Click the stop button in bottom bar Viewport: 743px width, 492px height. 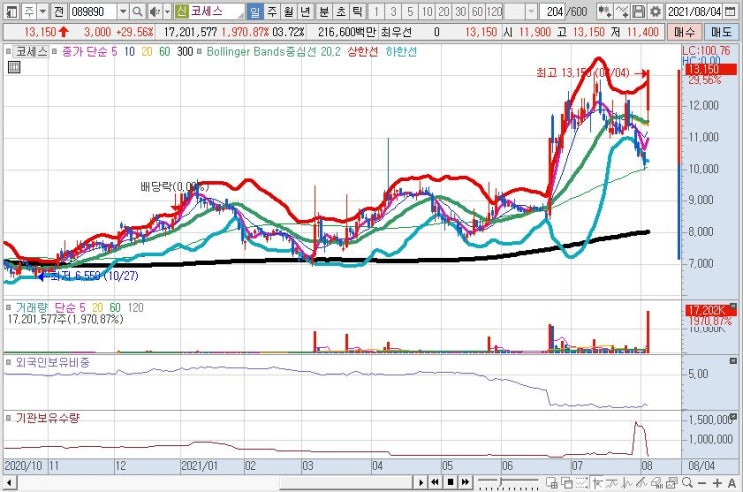tap(450, 483)
